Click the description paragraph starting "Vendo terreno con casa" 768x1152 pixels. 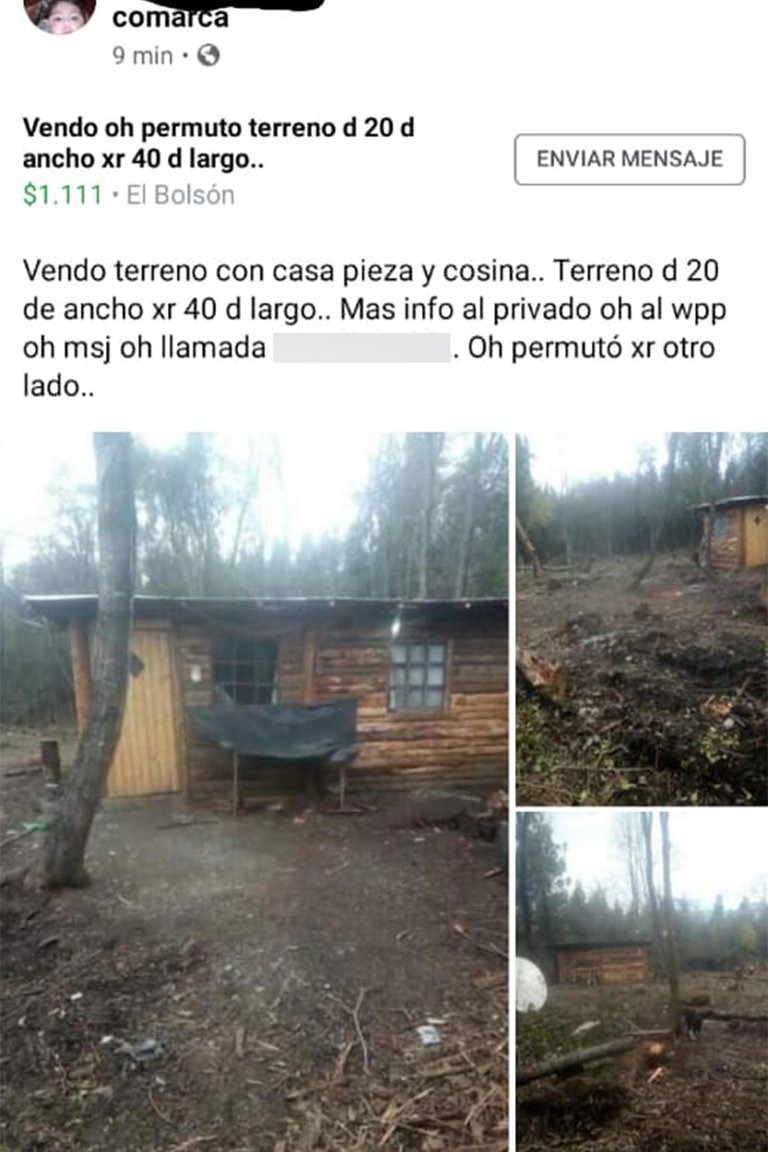pyautogui.click(x=374, y=328)
